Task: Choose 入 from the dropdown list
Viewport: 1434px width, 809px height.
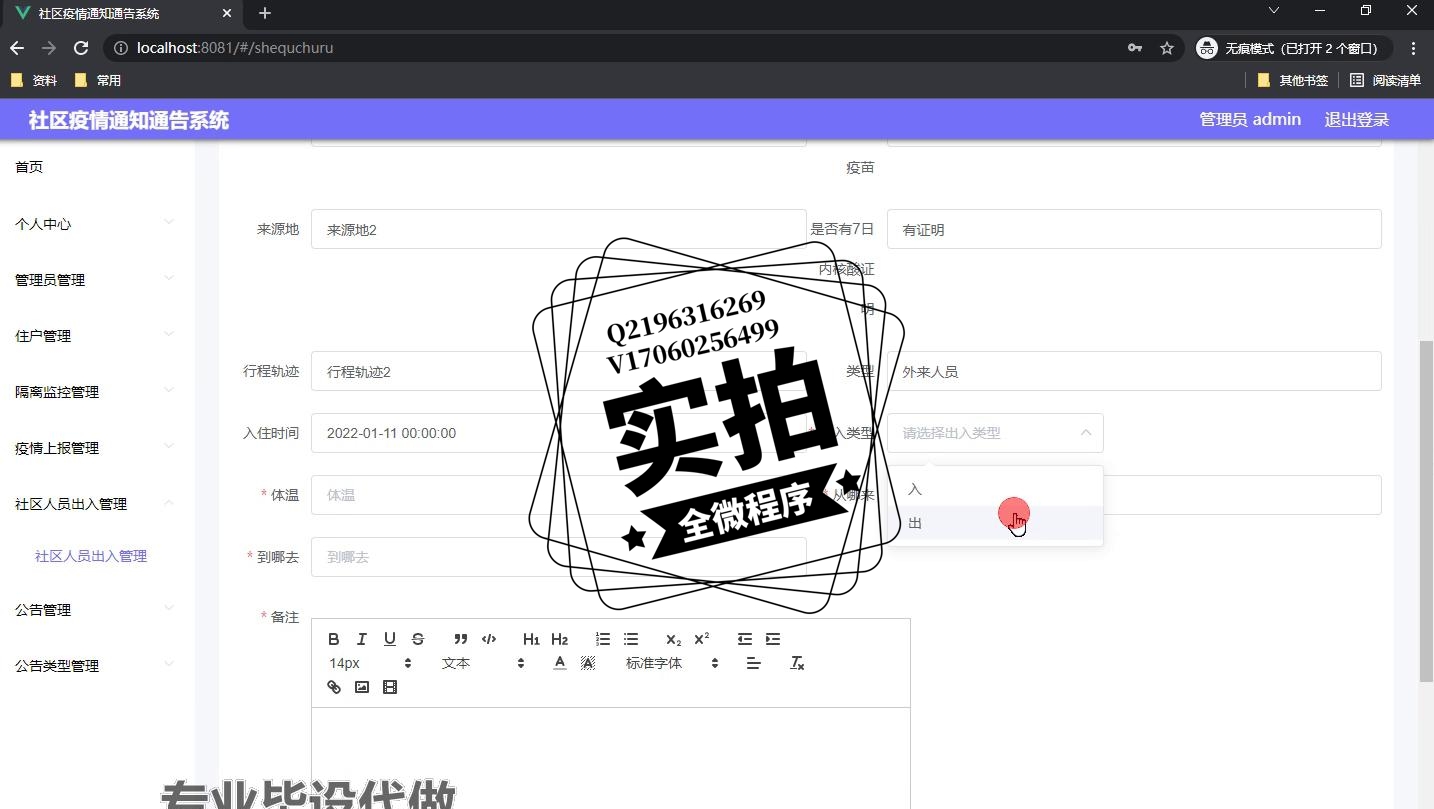Action: (x=995, y=489)
